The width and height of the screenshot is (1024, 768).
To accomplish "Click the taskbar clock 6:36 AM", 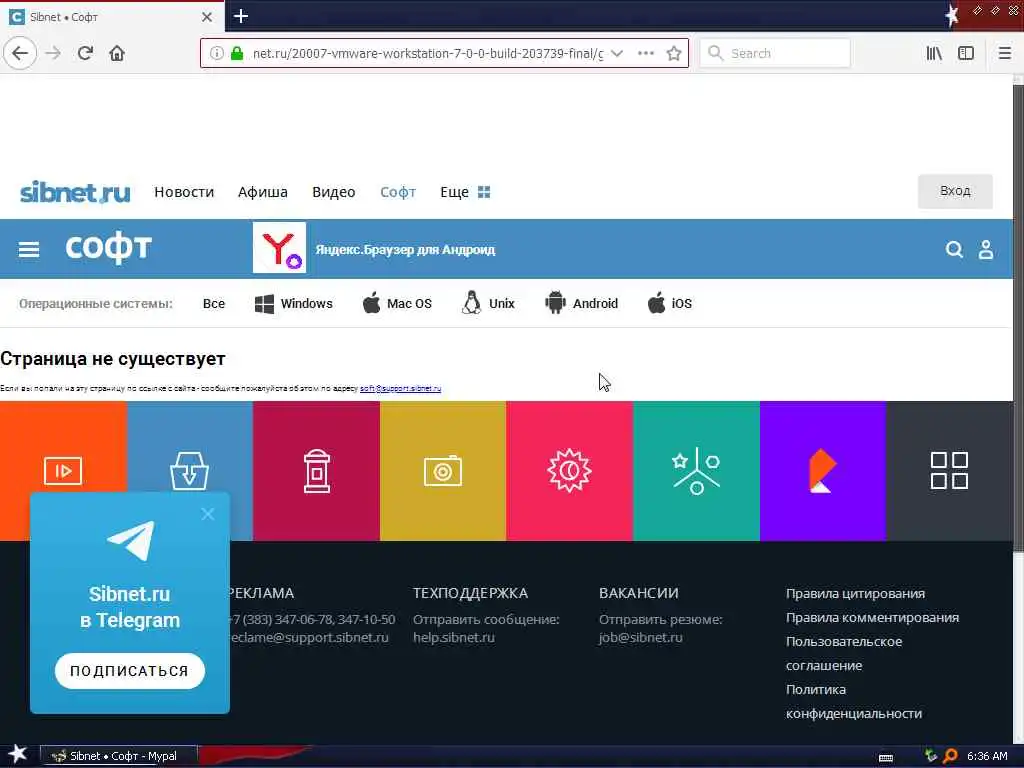I will 987,756.
